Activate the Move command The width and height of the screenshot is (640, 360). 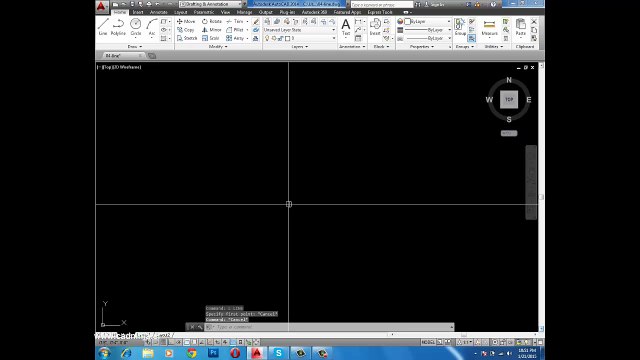(186, 21)
